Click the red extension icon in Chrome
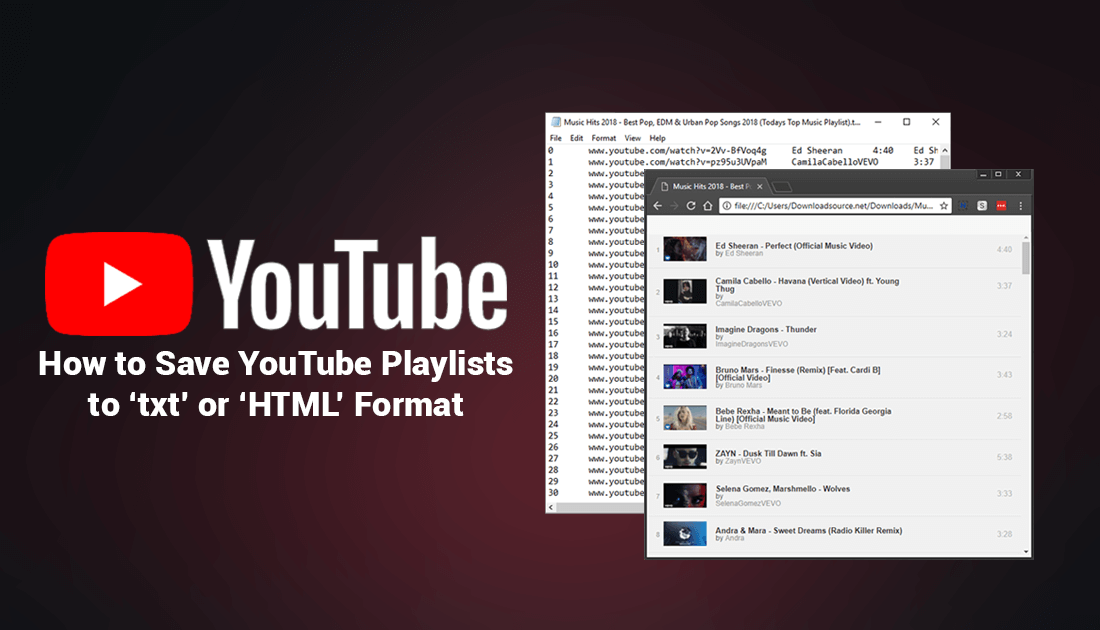Screen dimensions: 1100x630 pos(1001,206)
